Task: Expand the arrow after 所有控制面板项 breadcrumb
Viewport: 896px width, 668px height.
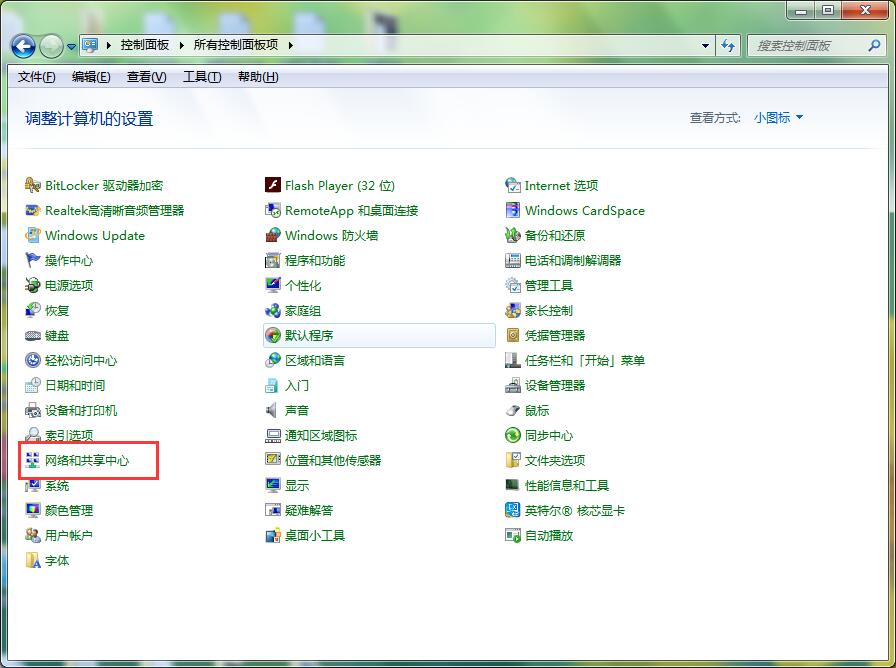Action: (290, 45)
